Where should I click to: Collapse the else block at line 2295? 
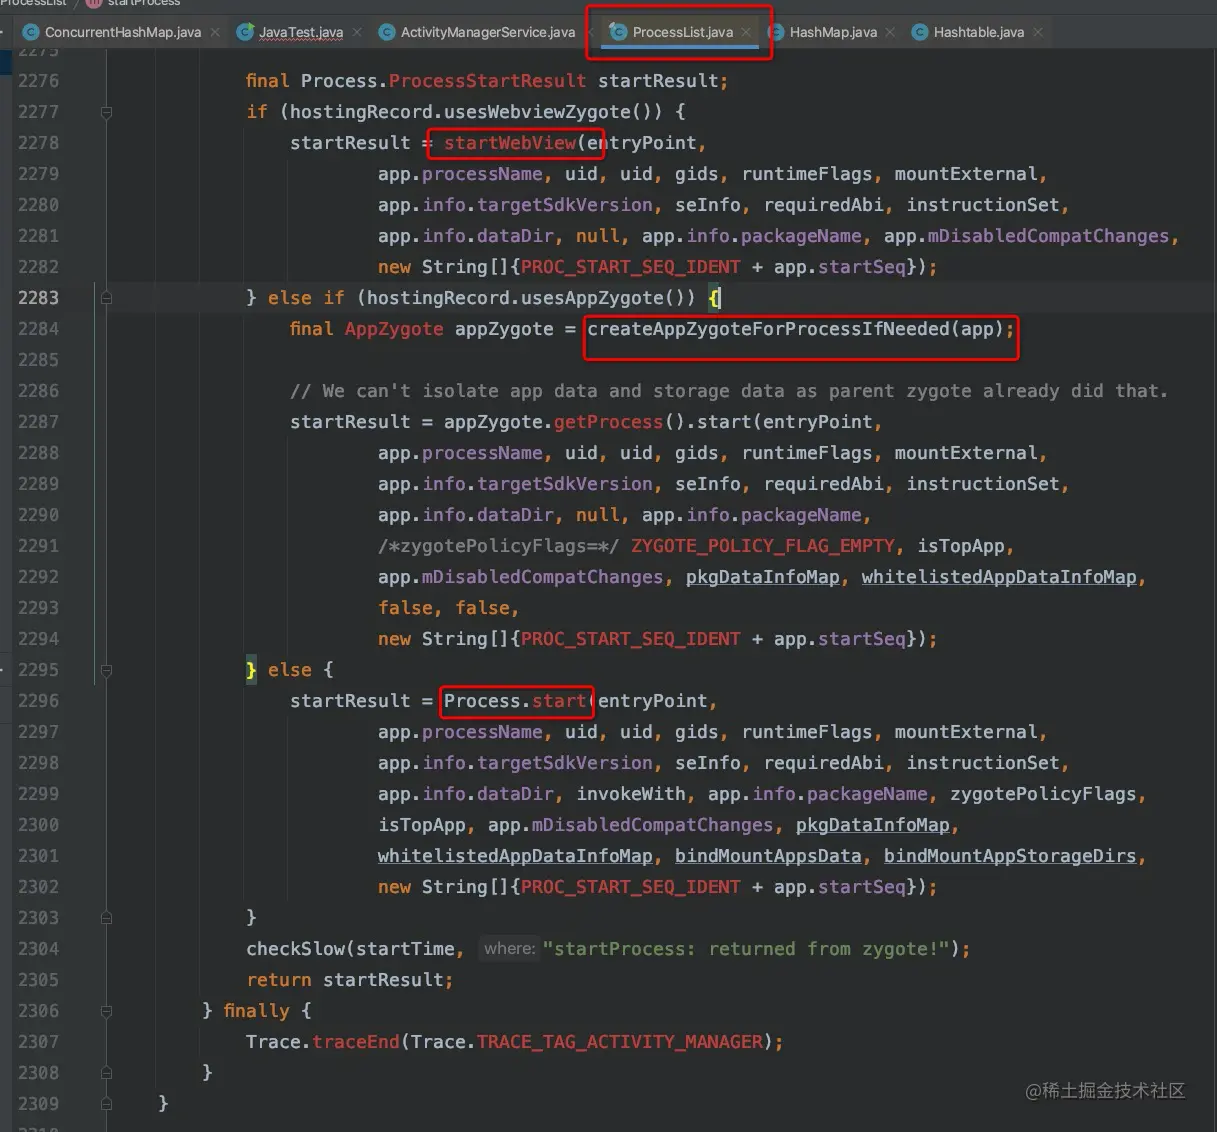[106, 670]
